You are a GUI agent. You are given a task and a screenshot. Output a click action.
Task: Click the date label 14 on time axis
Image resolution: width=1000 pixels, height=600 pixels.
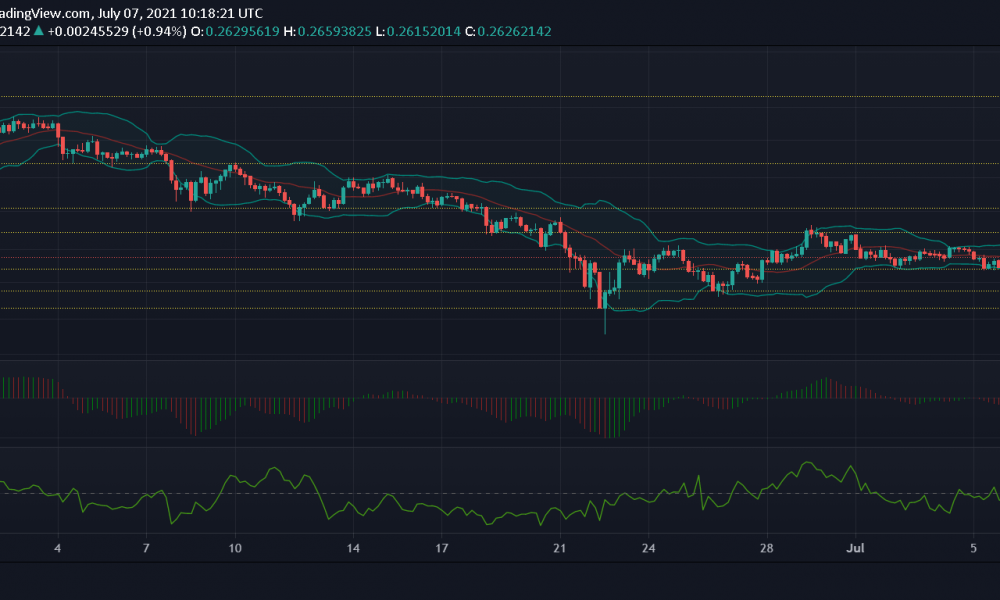click(353, 548)
